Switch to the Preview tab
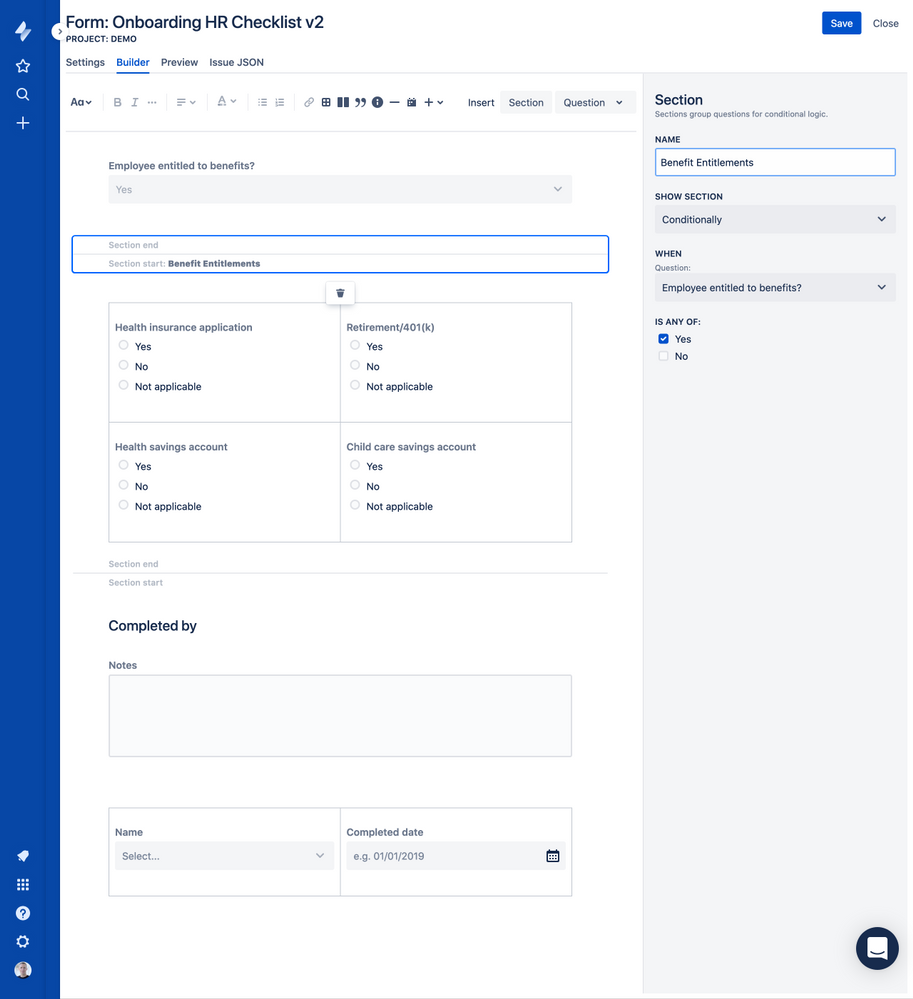Image resolution: width=913 pixels, height=999 pixels. point(179,62)
